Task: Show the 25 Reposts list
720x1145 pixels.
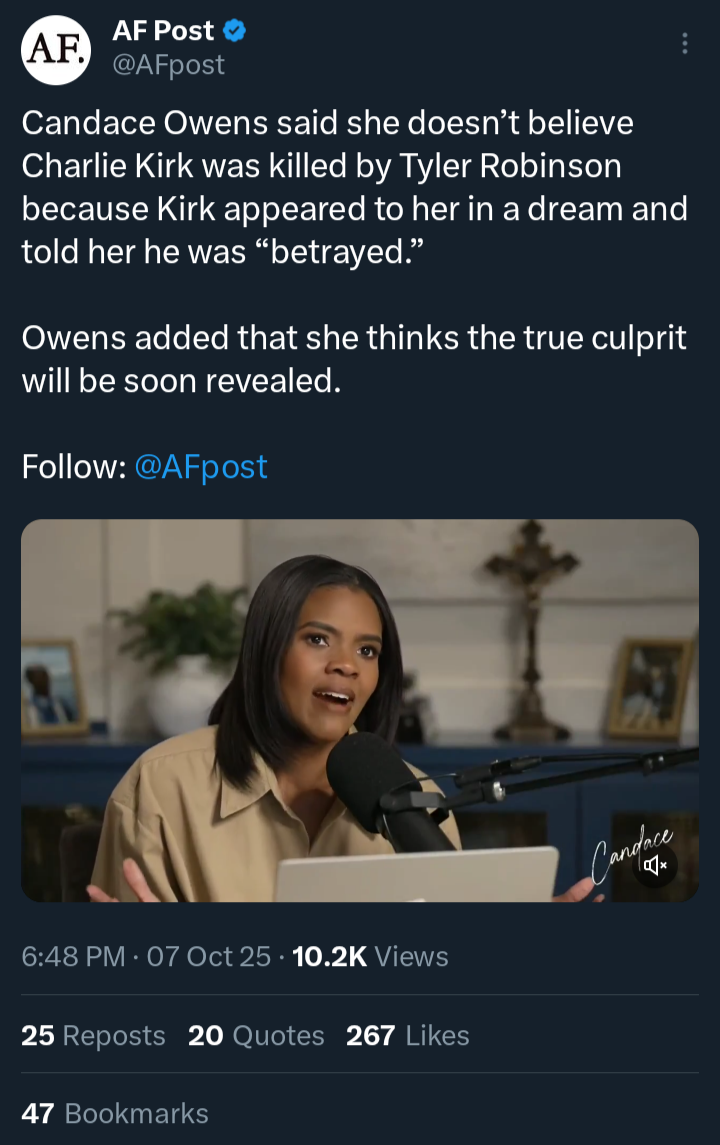Action: pos(93,1035)
